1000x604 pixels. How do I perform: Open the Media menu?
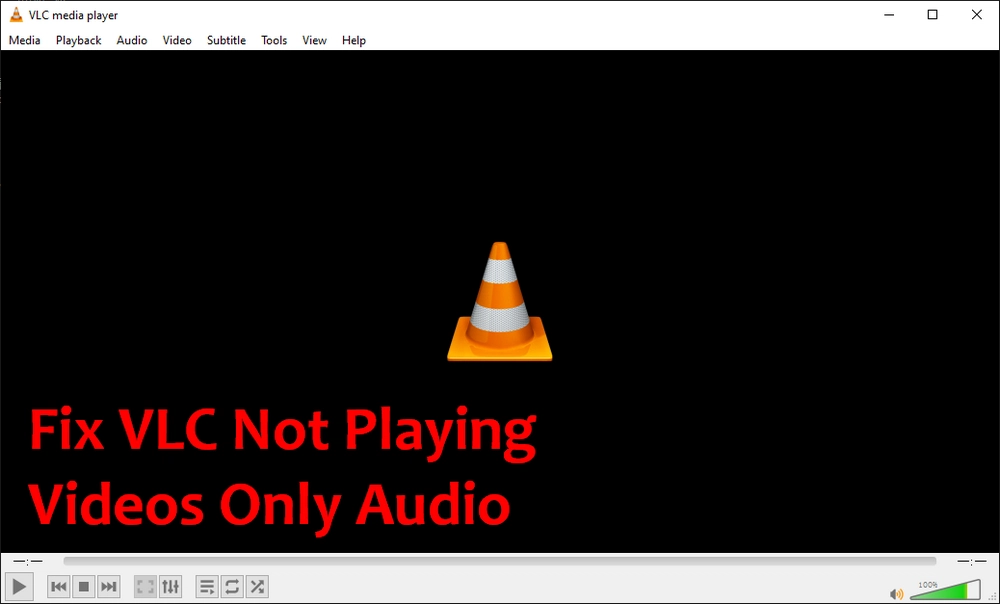tap(24, 40)
